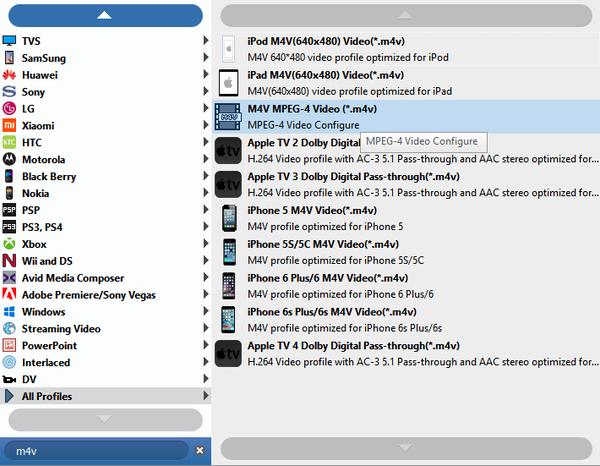Click the TVS monitor icon
Screen dimensions: 600x466
tap(9, 41)
